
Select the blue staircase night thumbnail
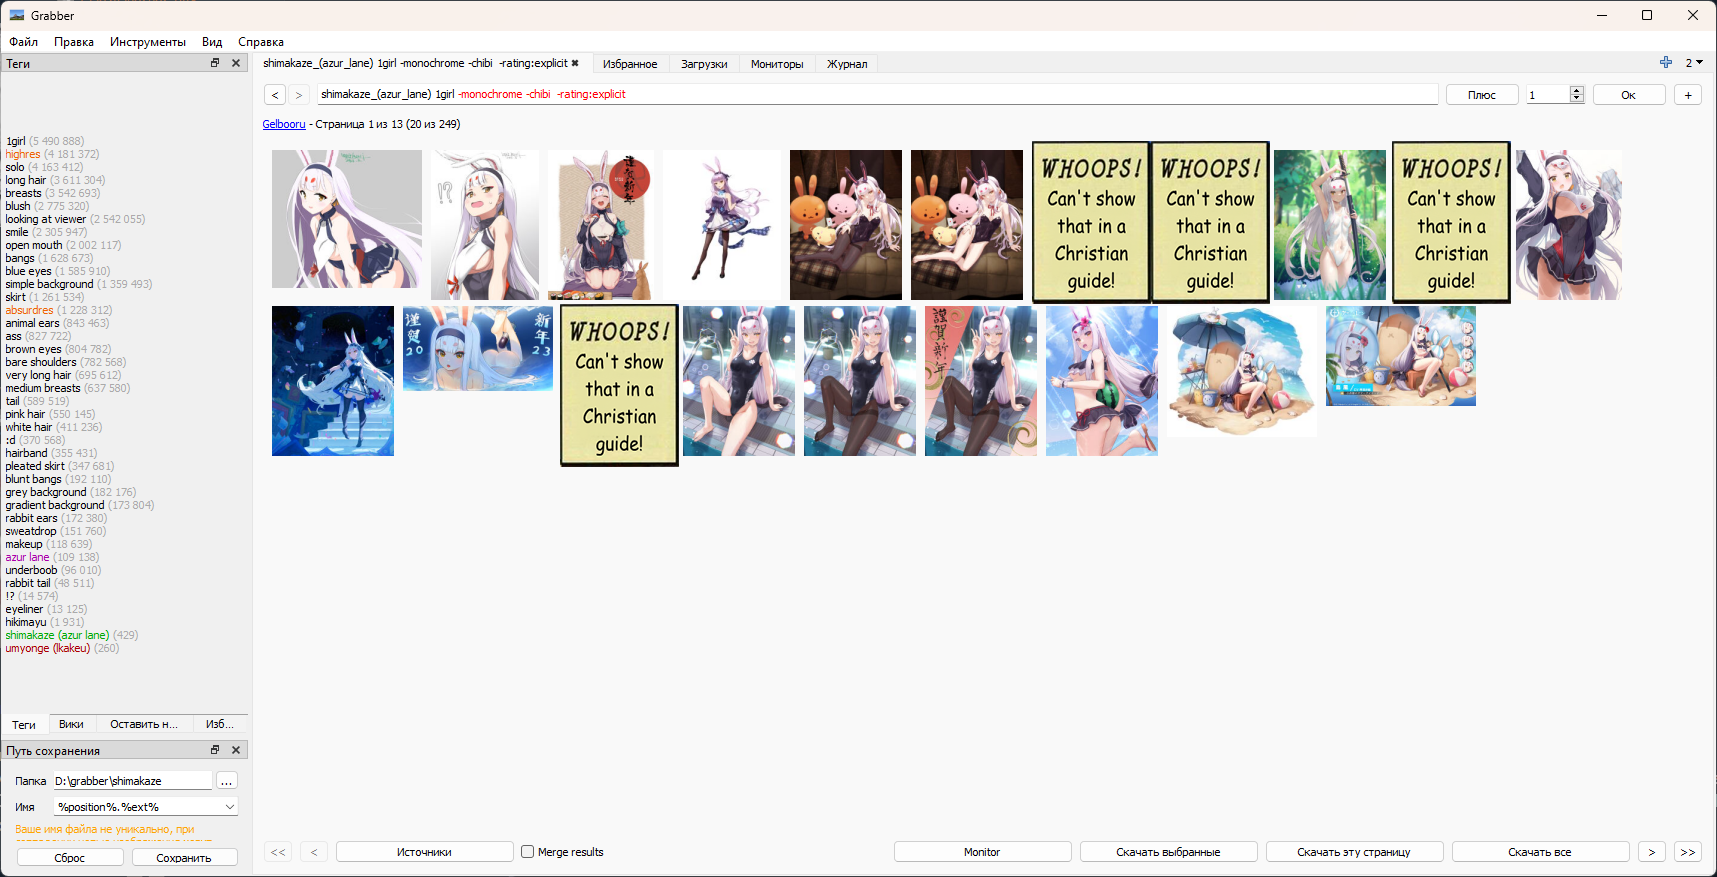click(x=333, y=381)
